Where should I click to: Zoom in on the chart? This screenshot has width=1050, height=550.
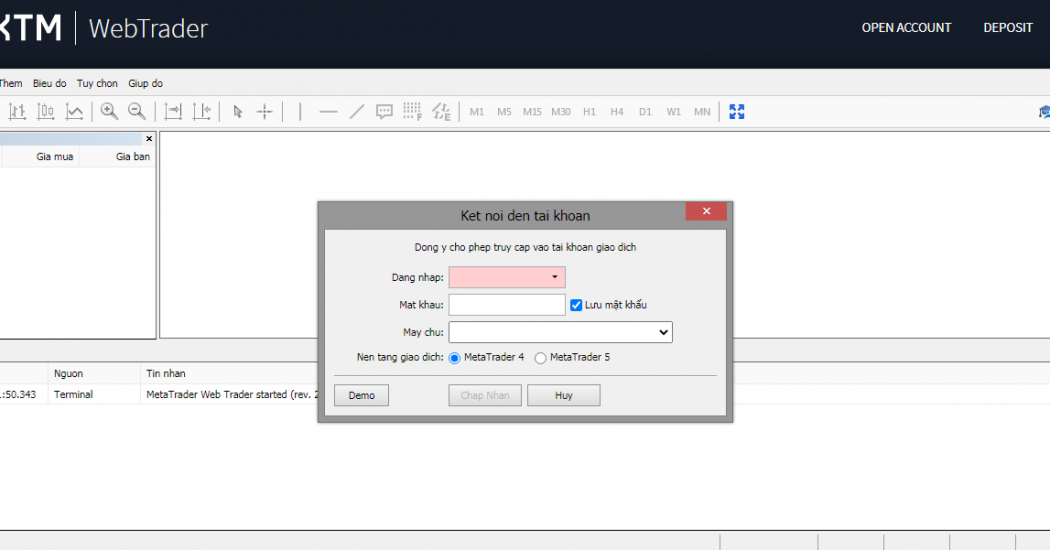[109, 112]
